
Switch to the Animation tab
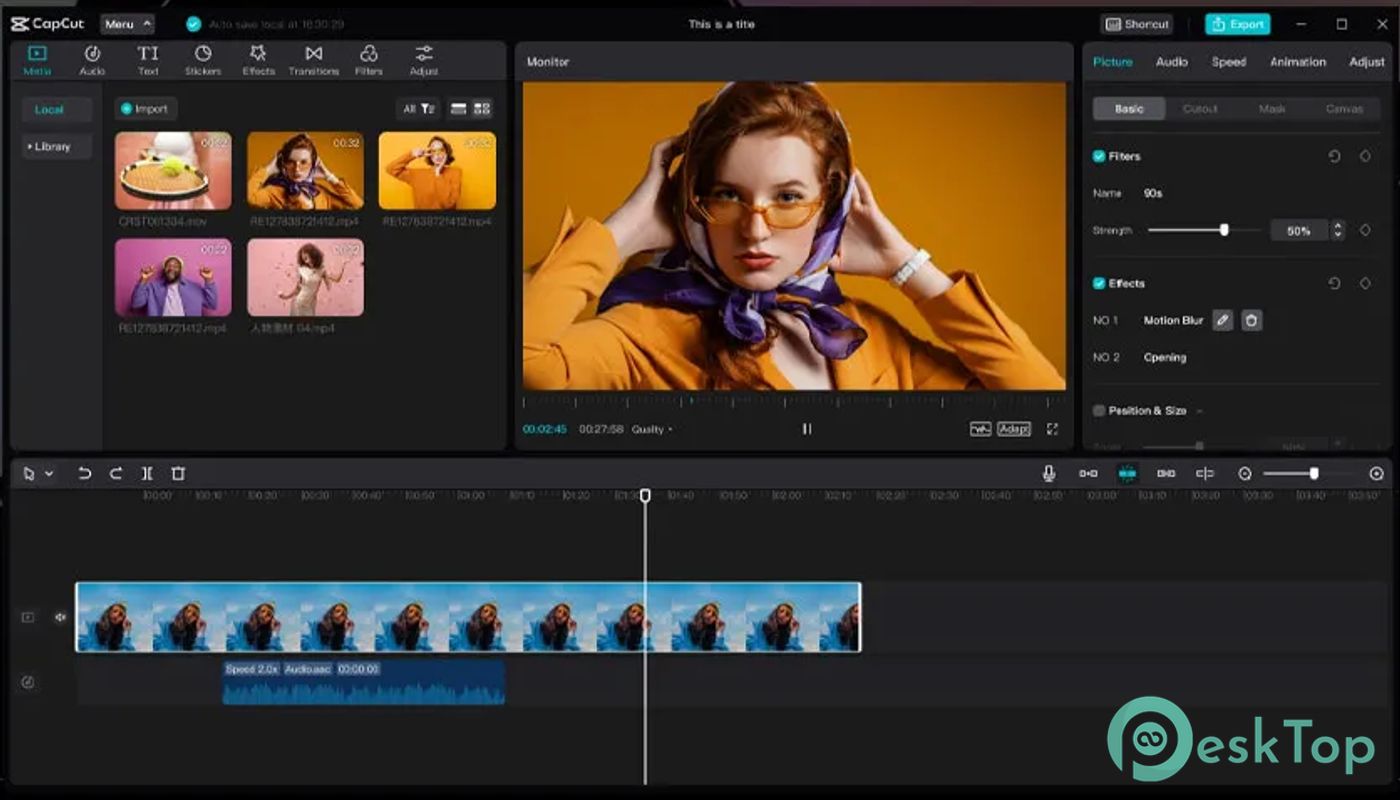coord(1297,62)
